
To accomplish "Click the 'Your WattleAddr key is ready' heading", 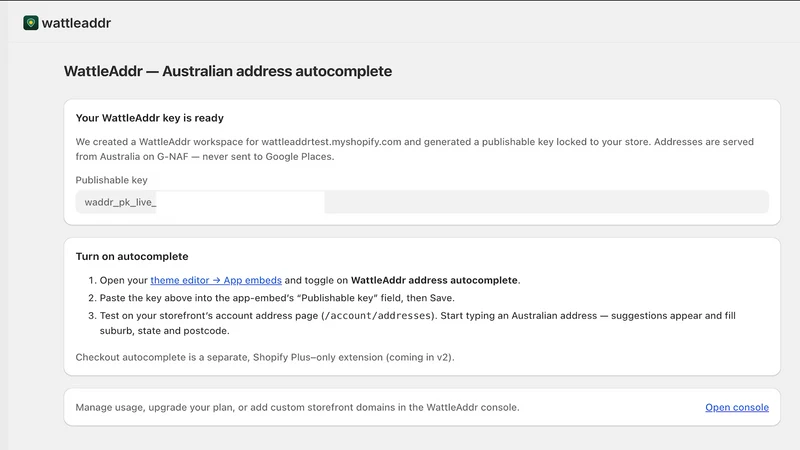I will (x=149, y=118).
